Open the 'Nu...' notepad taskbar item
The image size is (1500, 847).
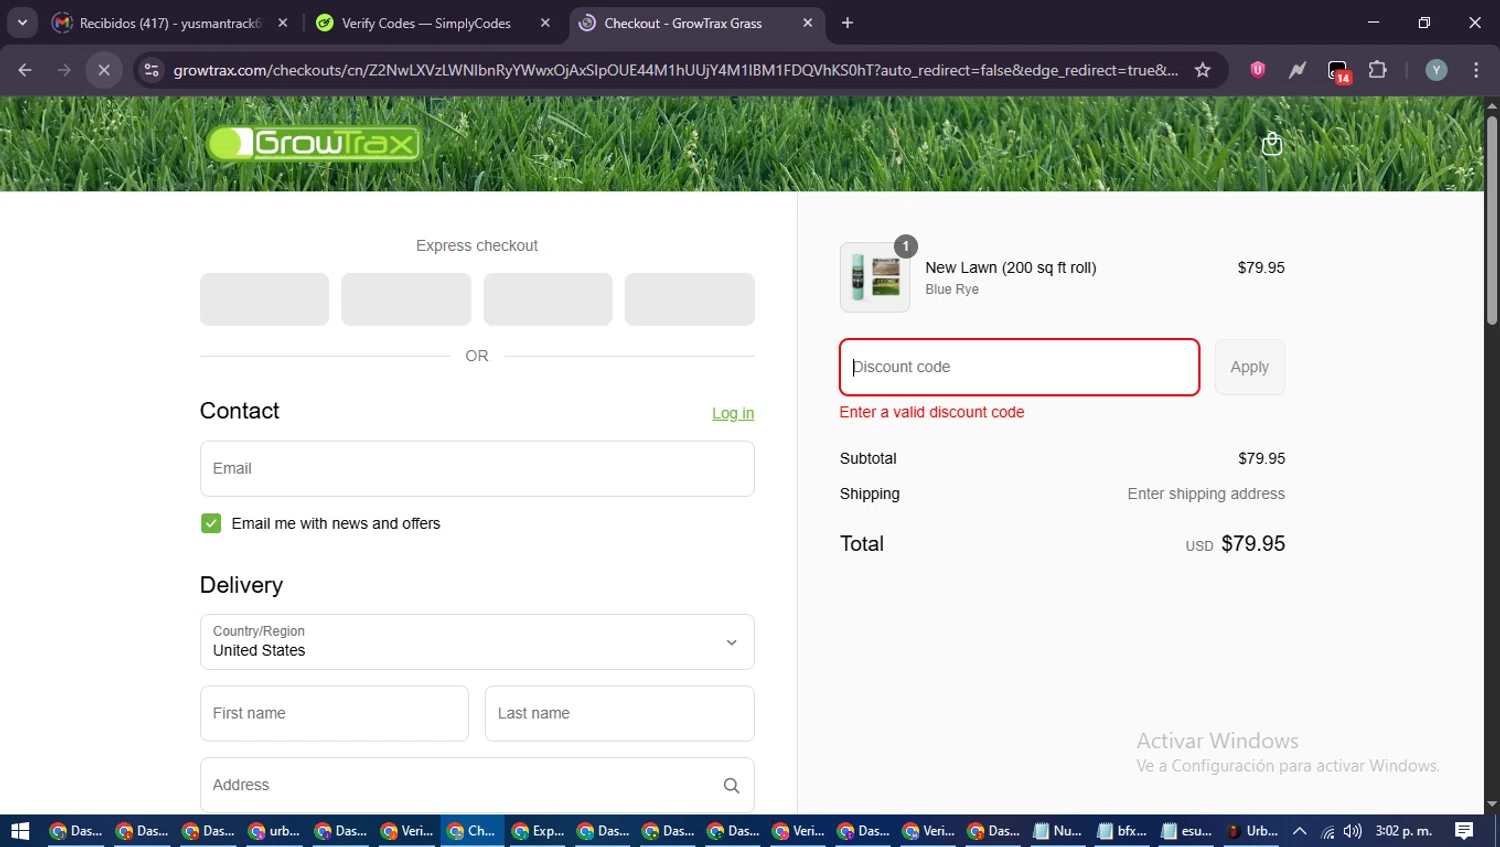(x=1059, y=831)
